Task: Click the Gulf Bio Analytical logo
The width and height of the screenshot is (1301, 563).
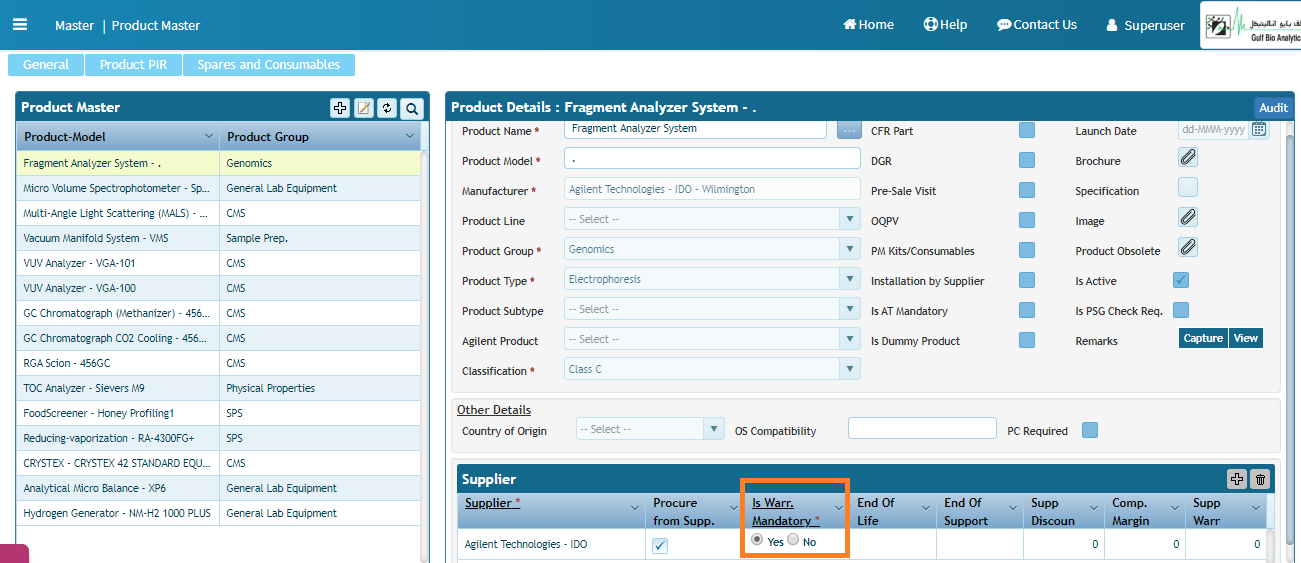Action: click(x=1251, y=25)
